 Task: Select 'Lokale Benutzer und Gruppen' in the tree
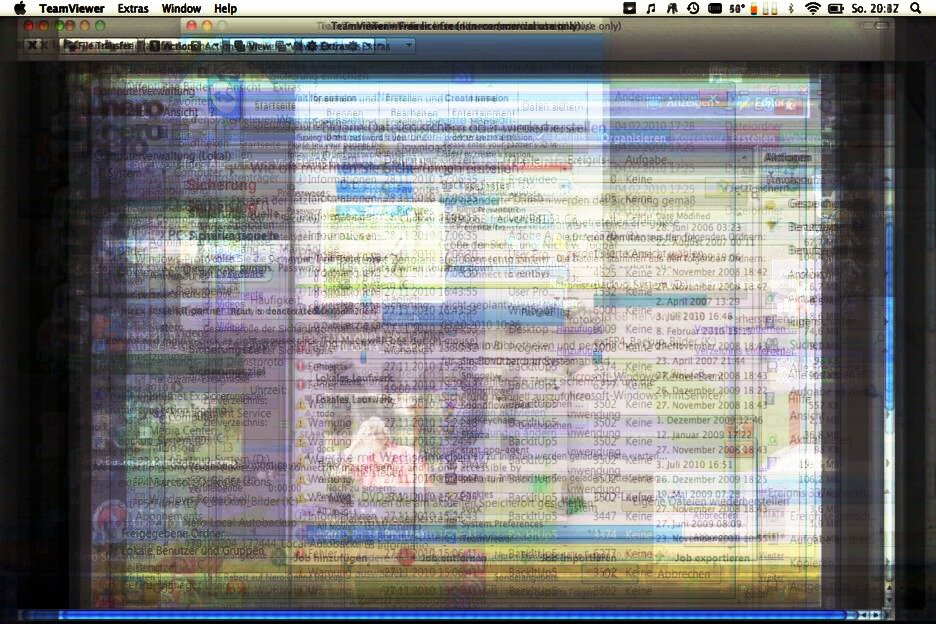(193, 550)
